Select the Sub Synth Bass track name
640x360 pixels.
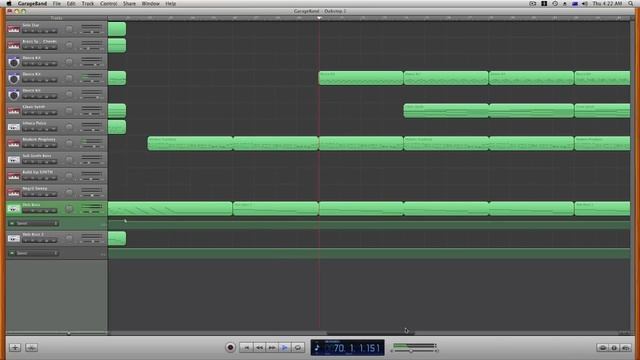[x=37, y=156]
